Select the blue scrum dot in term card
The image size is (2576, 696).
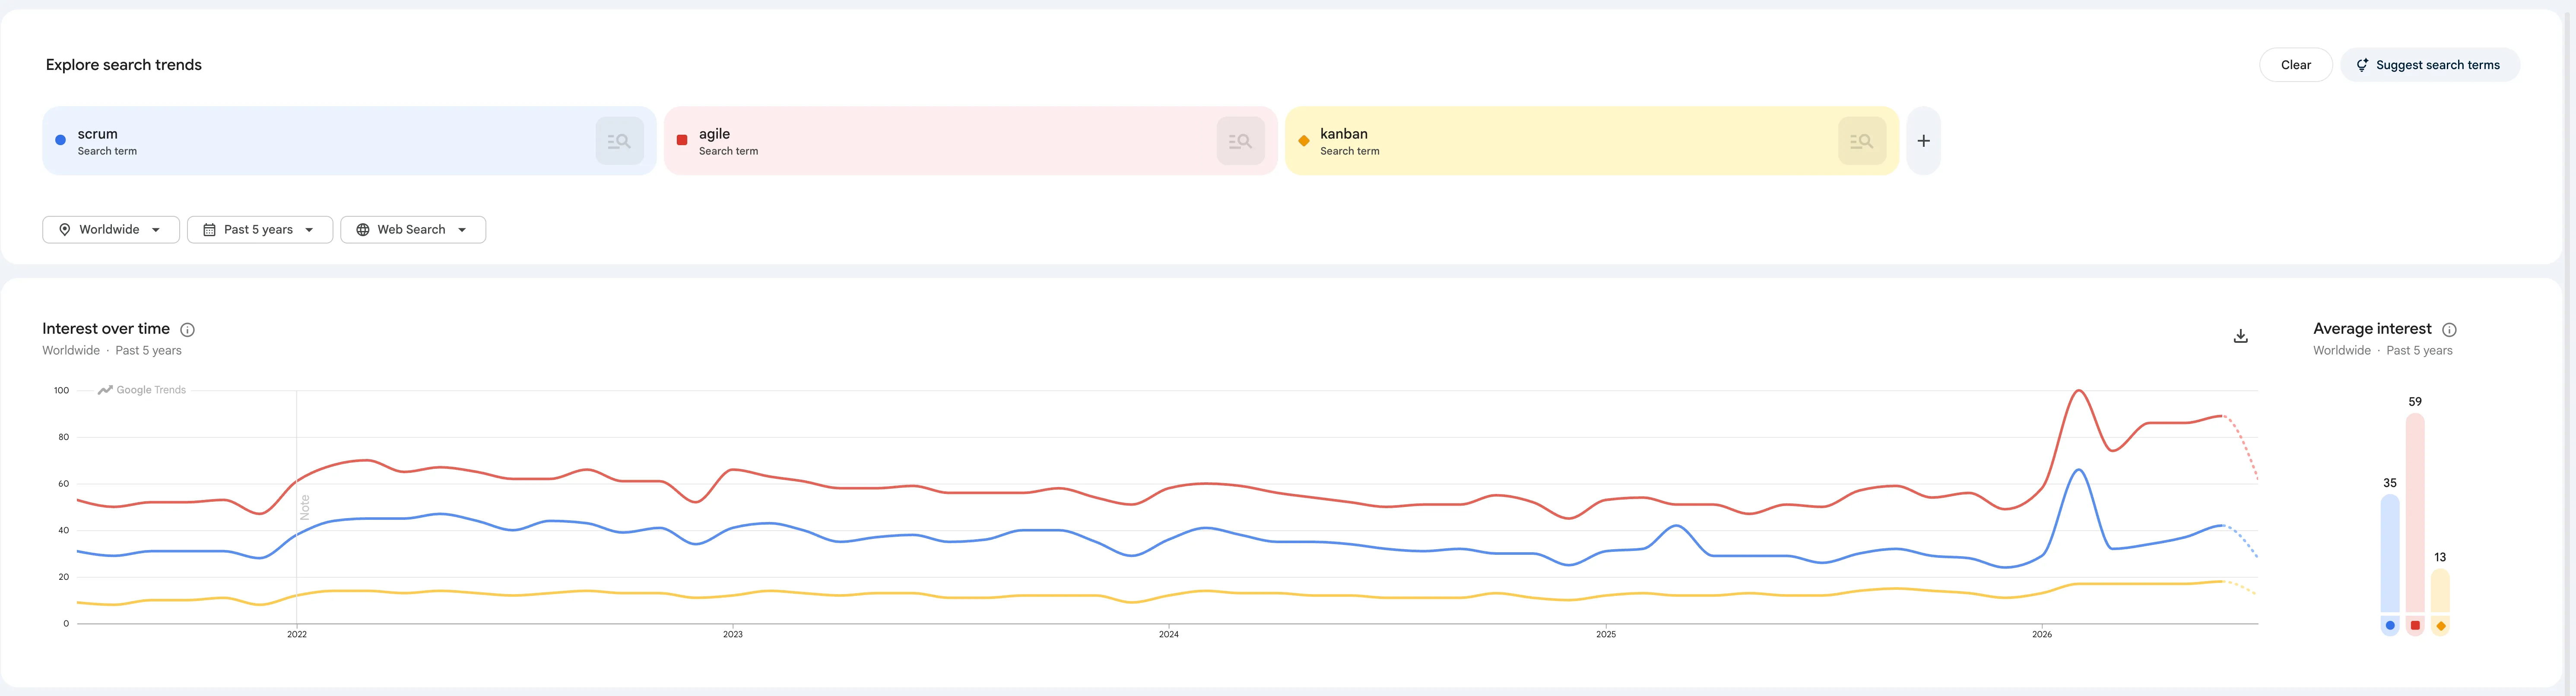60,140
